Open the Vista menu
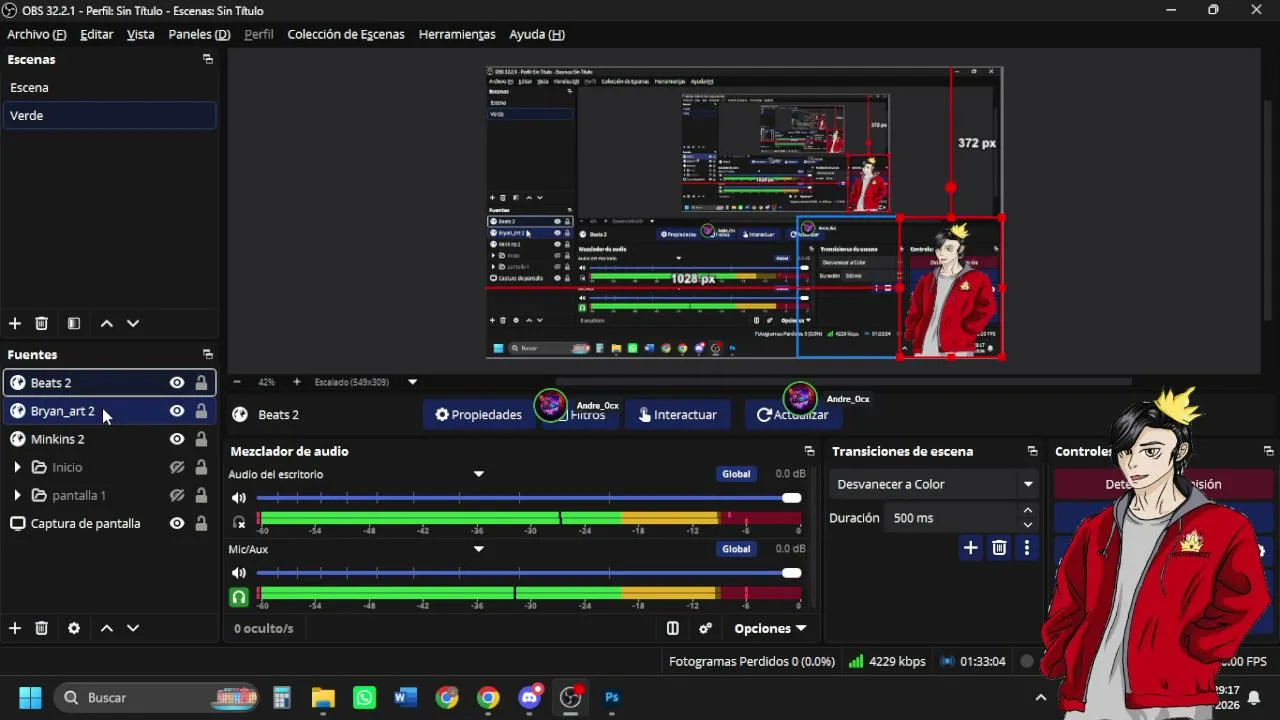Image resolution: width=1280 pixels, height=720 pixels. 141,34
